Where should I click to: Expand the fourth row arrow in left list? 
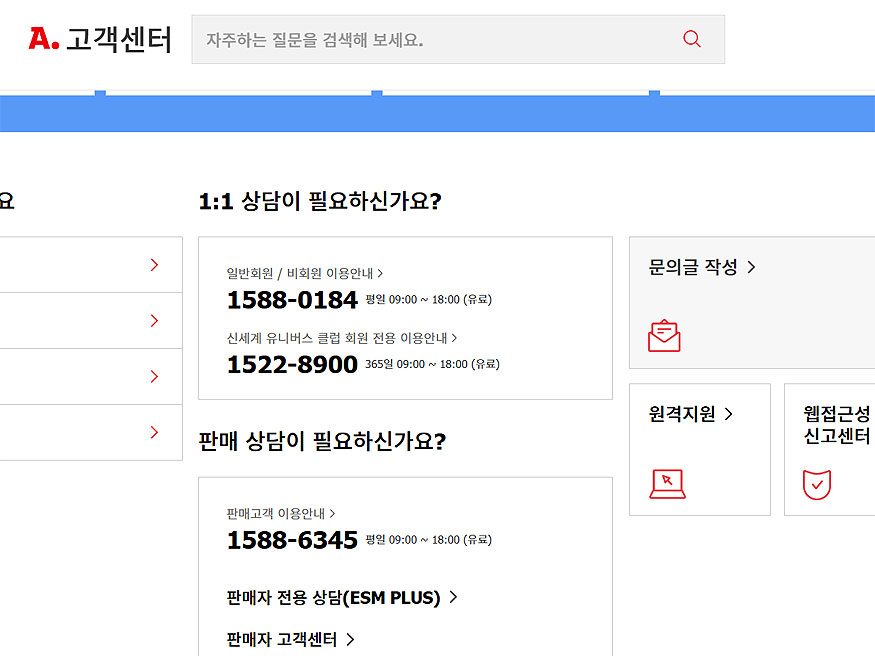(154, 433)
